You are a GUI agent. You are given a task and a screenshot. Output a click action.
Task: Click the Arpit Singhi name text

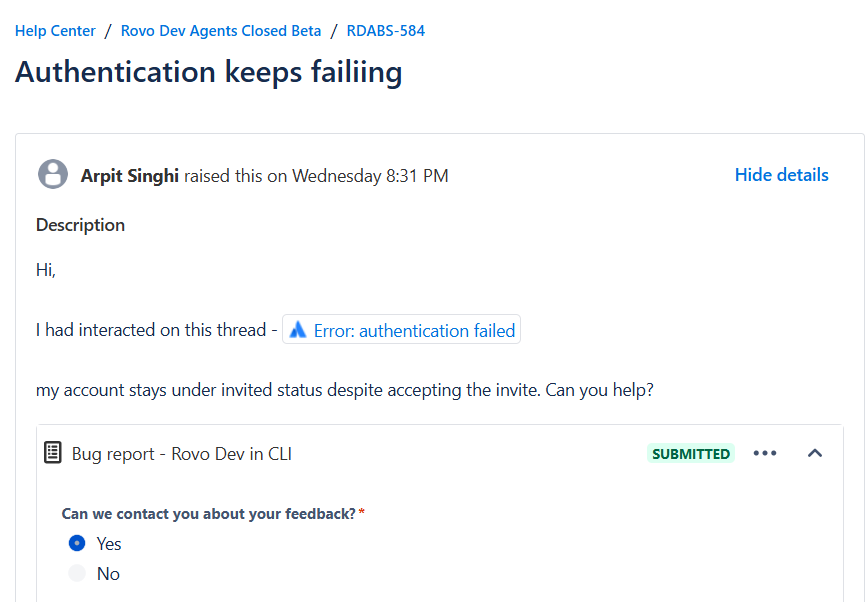[x=130, y=175]
